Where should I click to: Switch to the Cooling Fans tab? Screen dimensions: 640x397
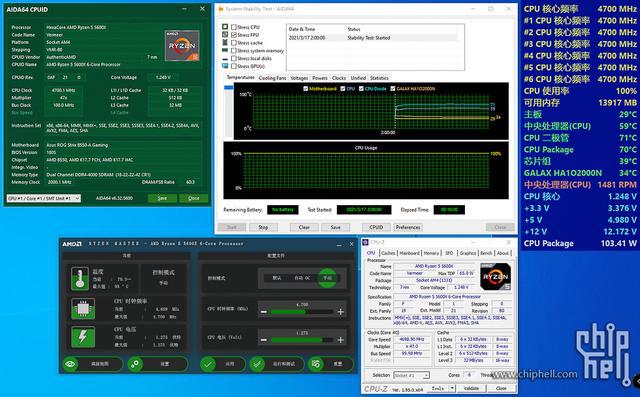coord(273,78)
